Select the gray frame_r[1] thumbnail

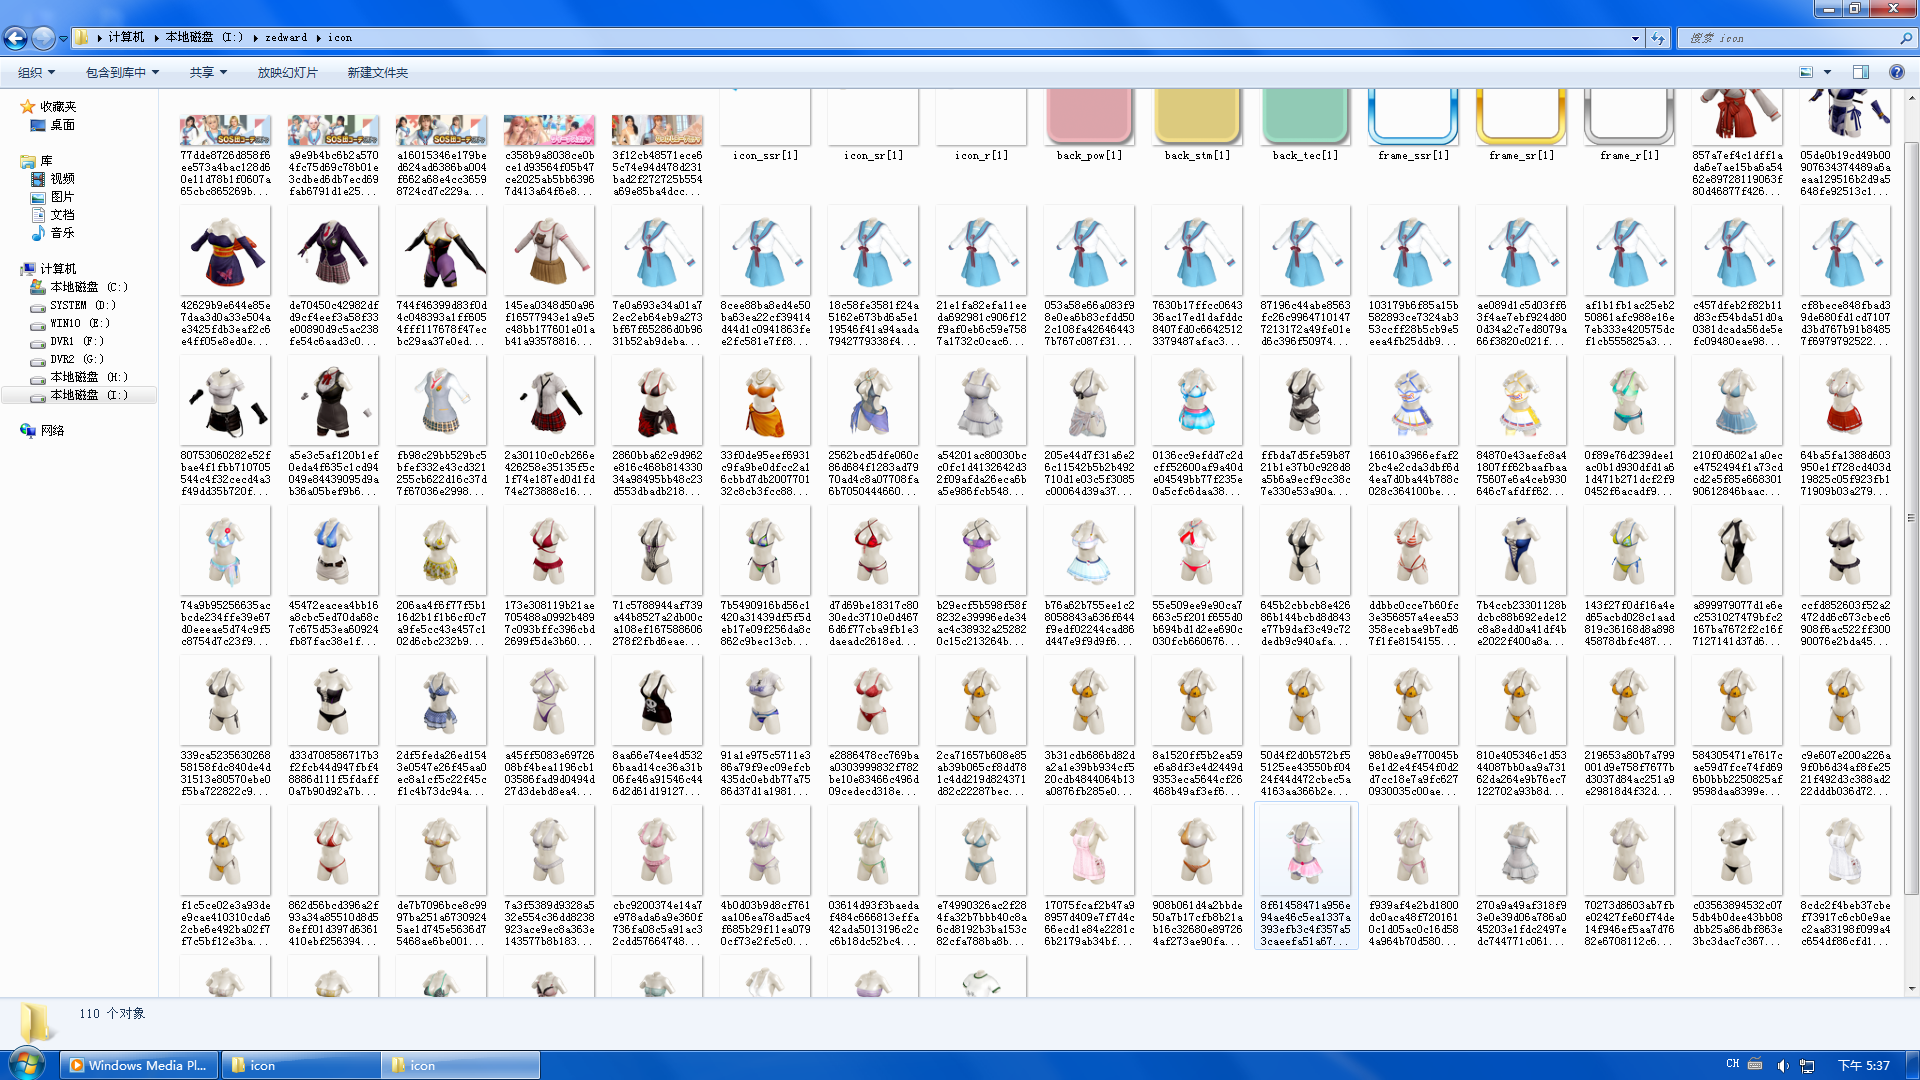tap(1629, 116)
